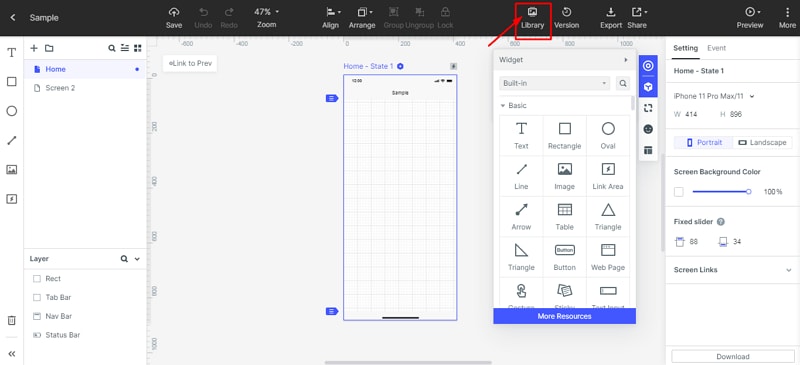Pick the Oval widget in Widget panel
800x365 pixels.
point(608,135)
